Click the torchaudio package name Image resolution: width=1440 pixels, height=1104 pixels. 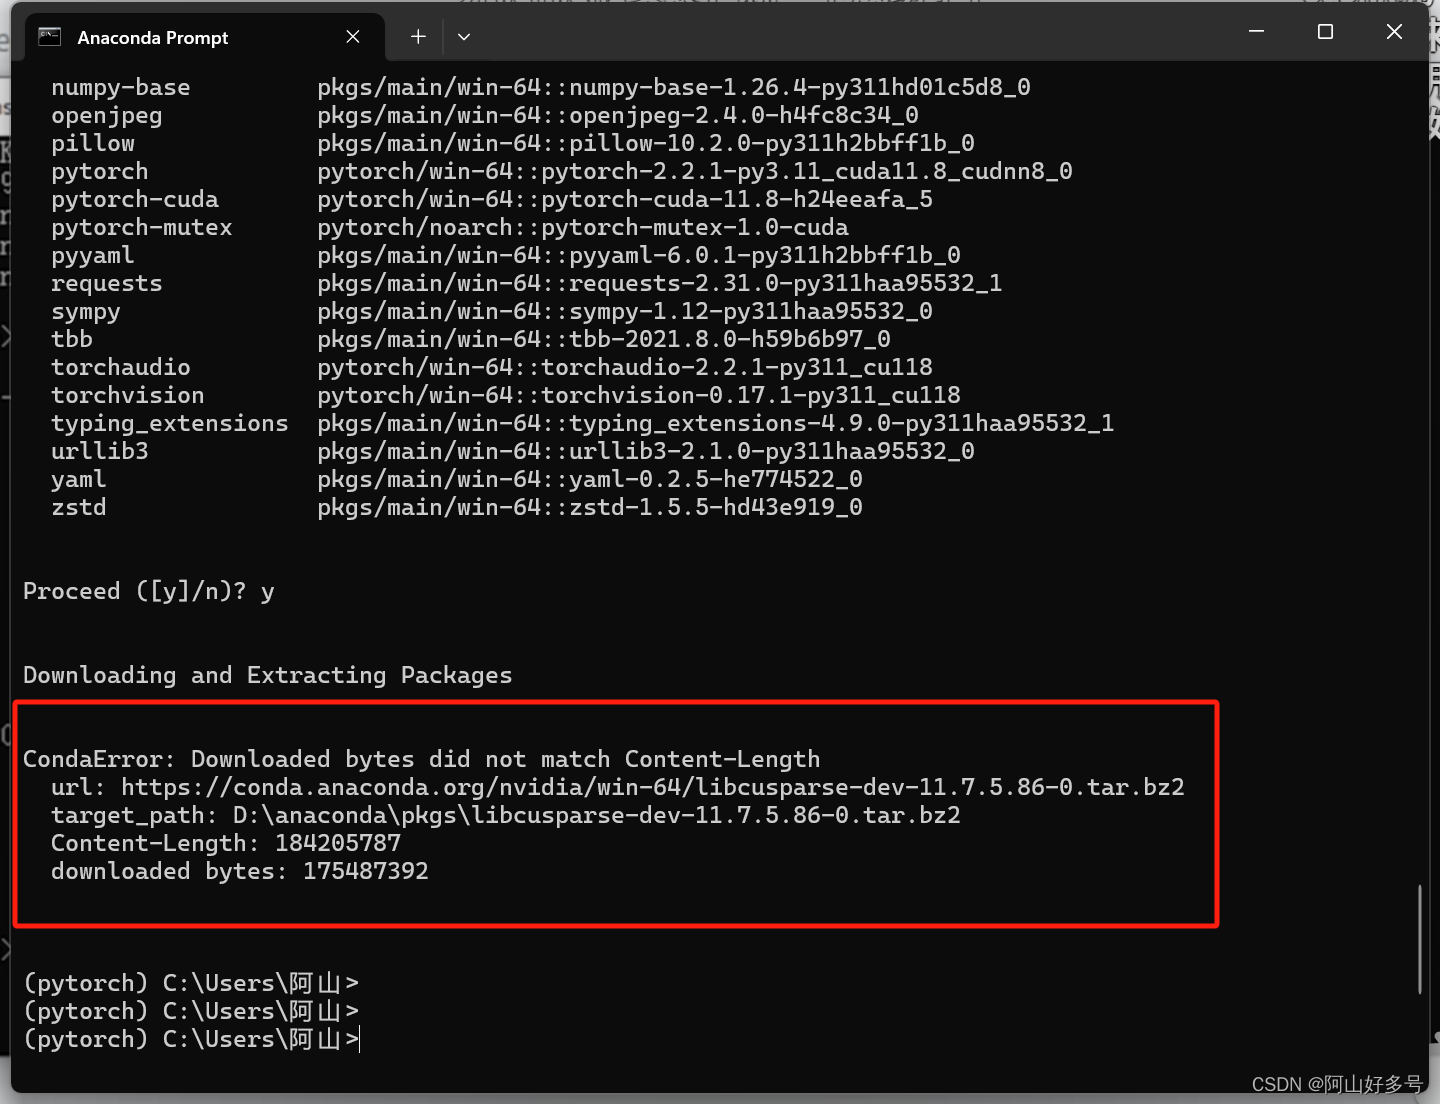tap(120, 367)
